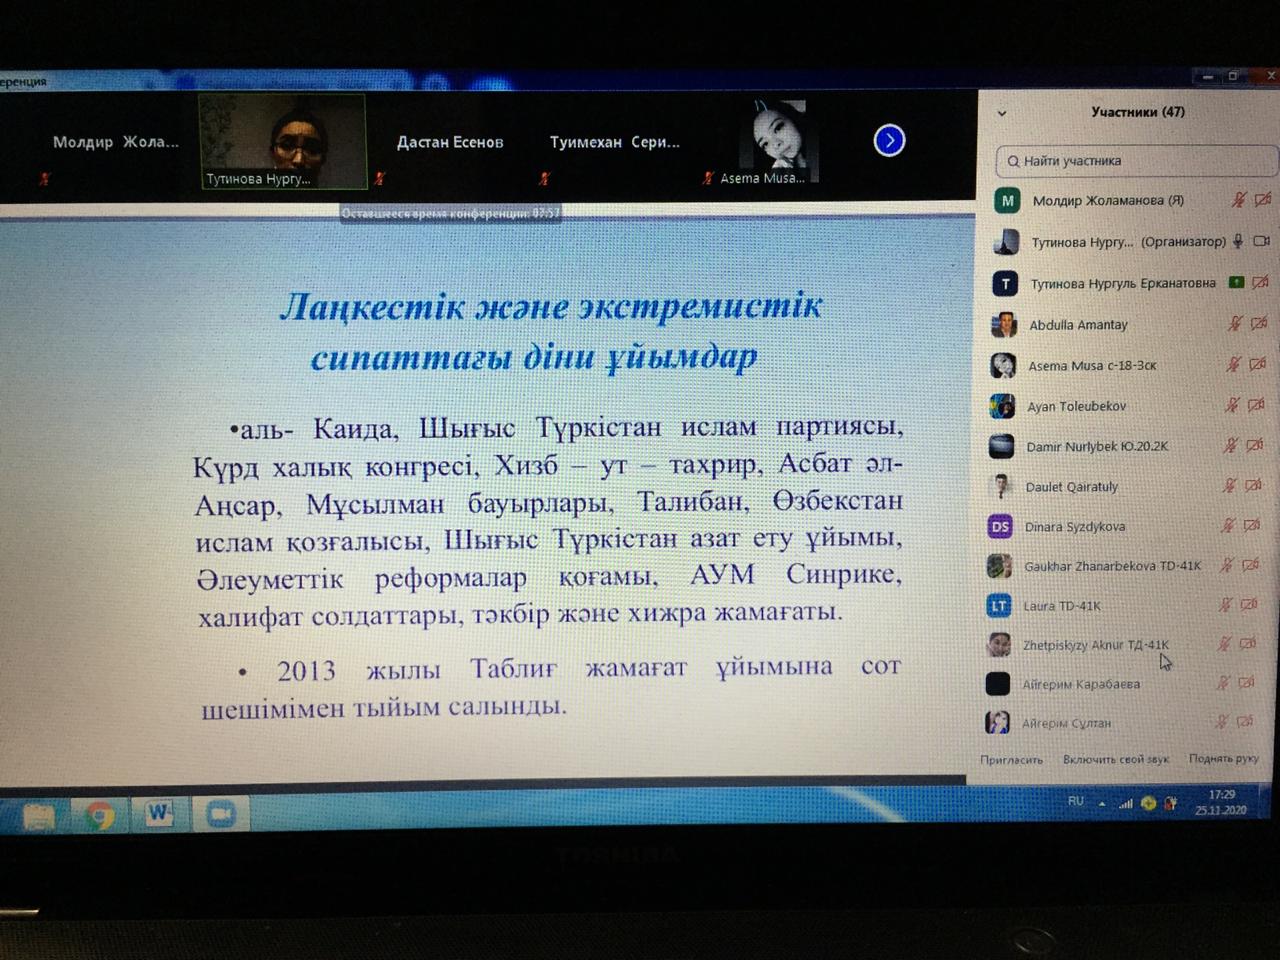1280x960 pixels.
Task: Click the next arrow in video strip
Action: (x=889, y=141)
